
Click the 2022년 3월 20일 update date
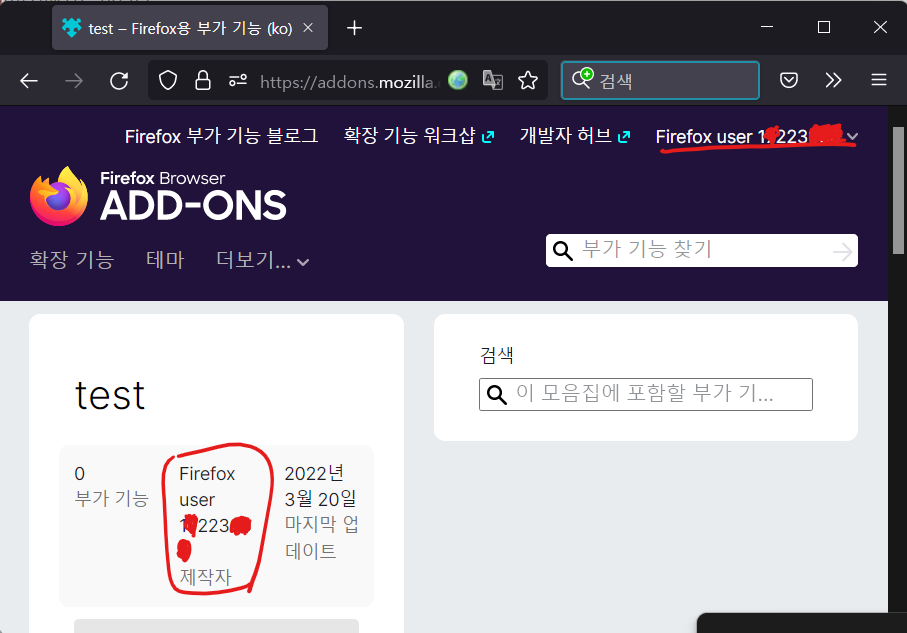[x=320, y=486]
